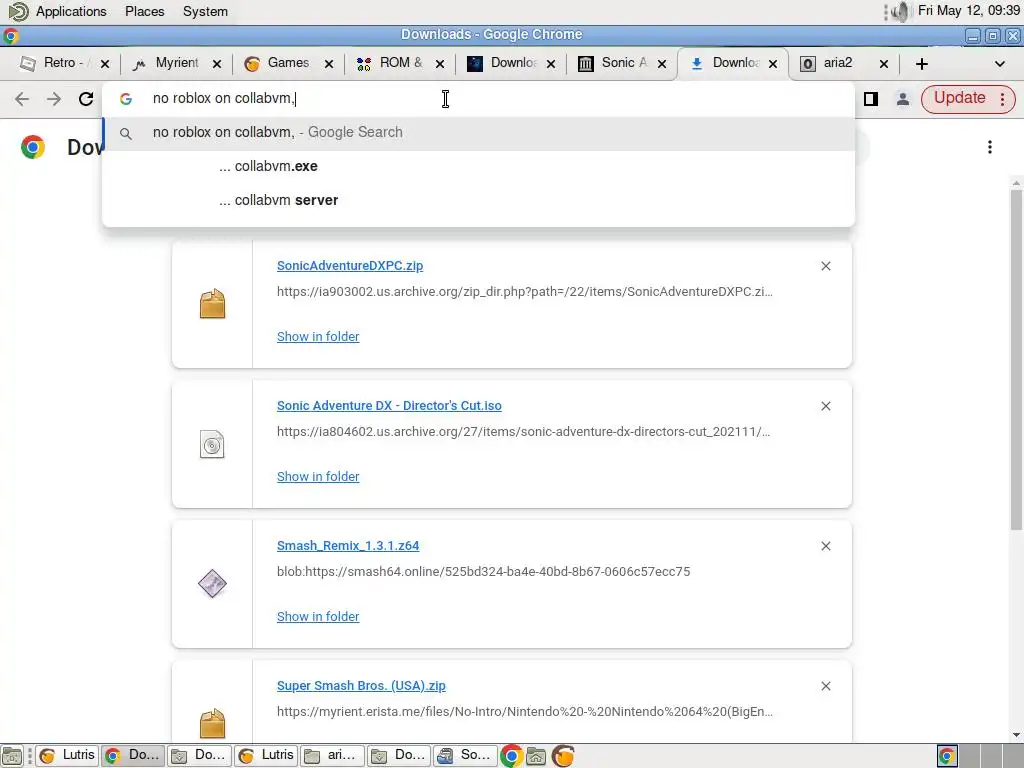Open a new tab with plus button

pos(921,63)
